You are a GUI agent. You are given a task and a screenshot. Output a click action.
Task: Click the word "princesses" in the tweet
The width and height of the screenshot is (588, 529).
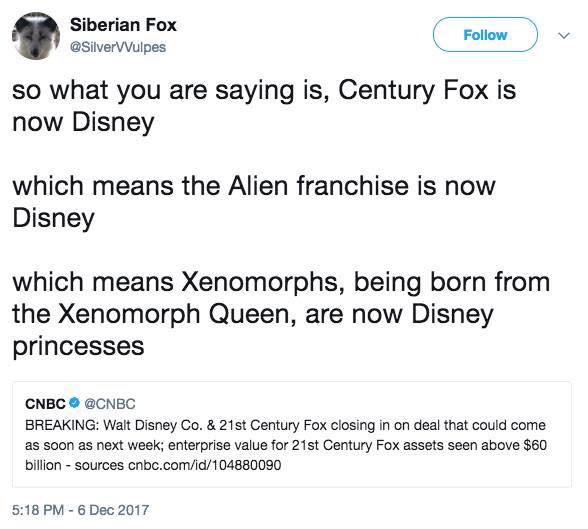click(x=78, y=346)
